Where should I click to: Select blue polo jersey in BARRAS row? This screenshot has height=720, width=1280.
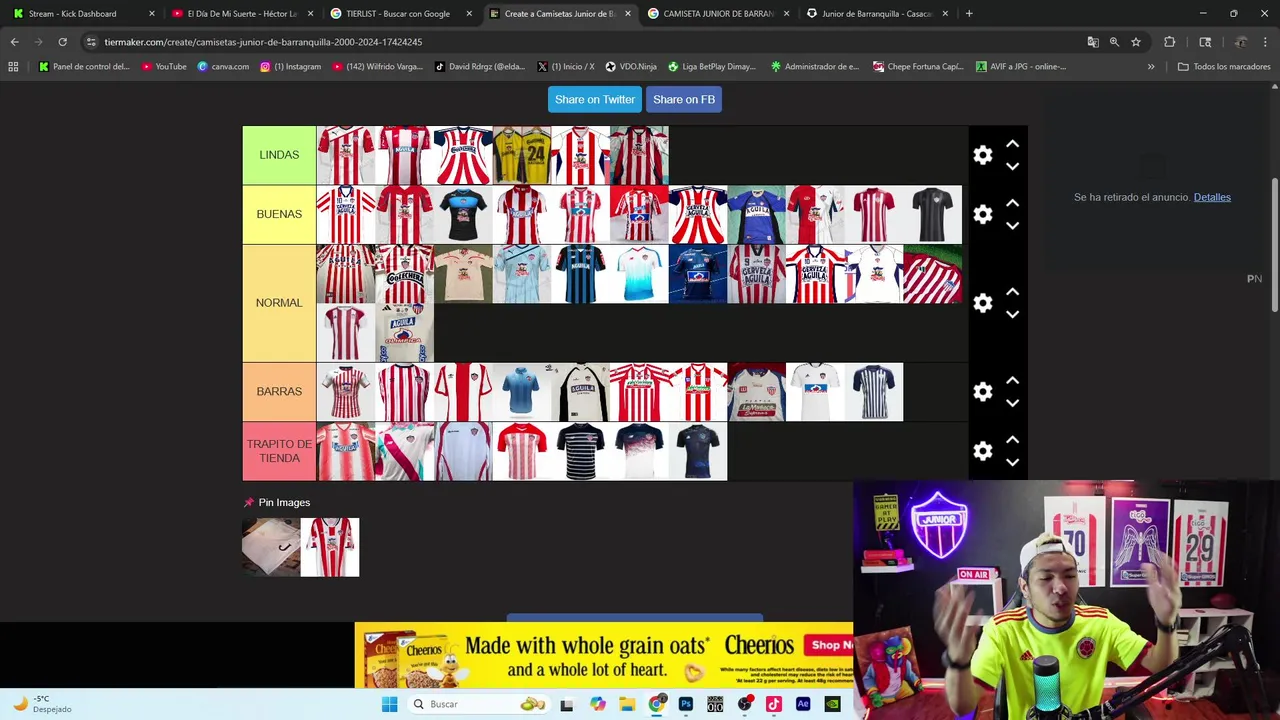pyautogui.click(x=522, y=392)
